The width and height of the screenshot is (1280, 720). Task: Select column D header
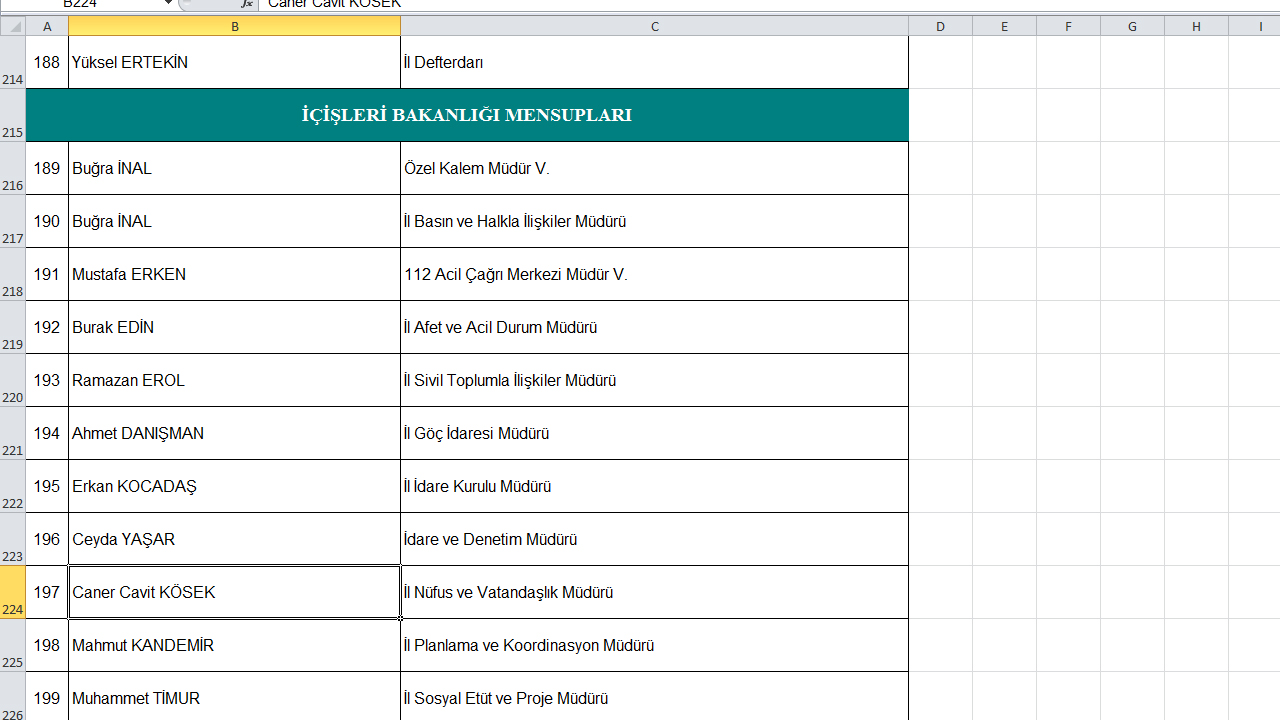940,27
